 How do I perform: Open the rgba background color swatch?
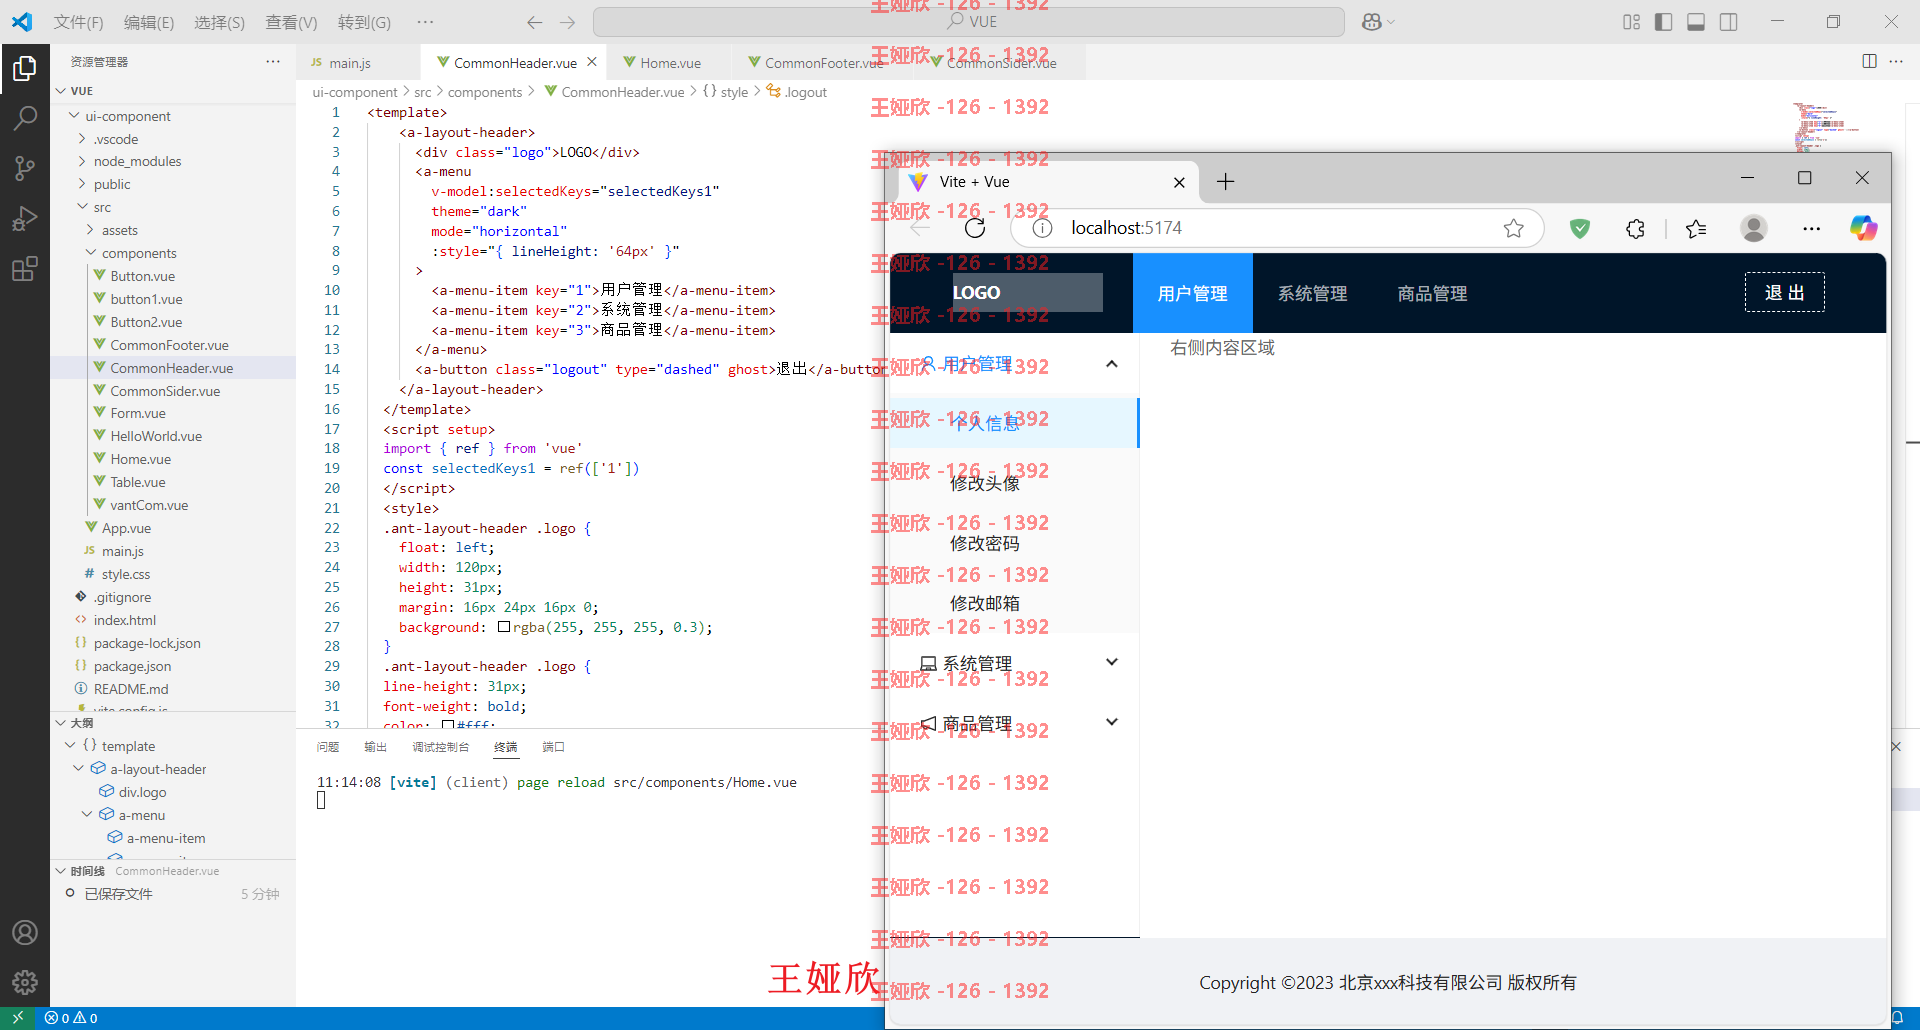[x=504, y=627]
